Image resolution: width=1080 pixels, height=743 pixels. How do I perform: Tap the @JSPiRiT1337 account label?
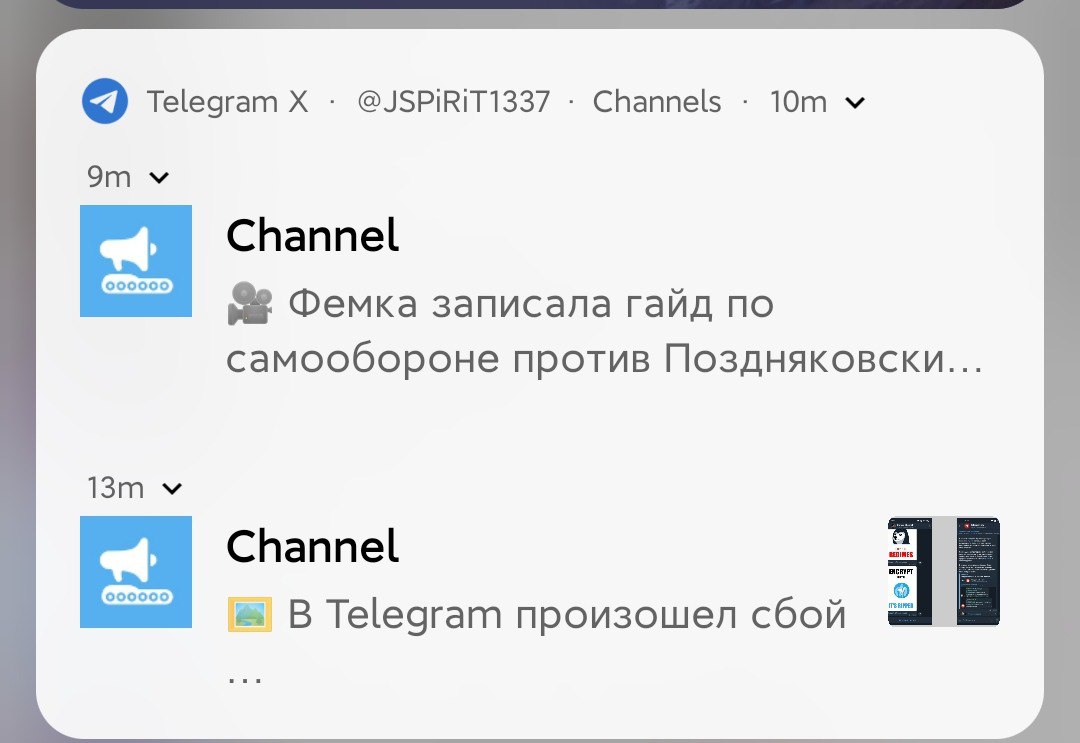(453, 102)
